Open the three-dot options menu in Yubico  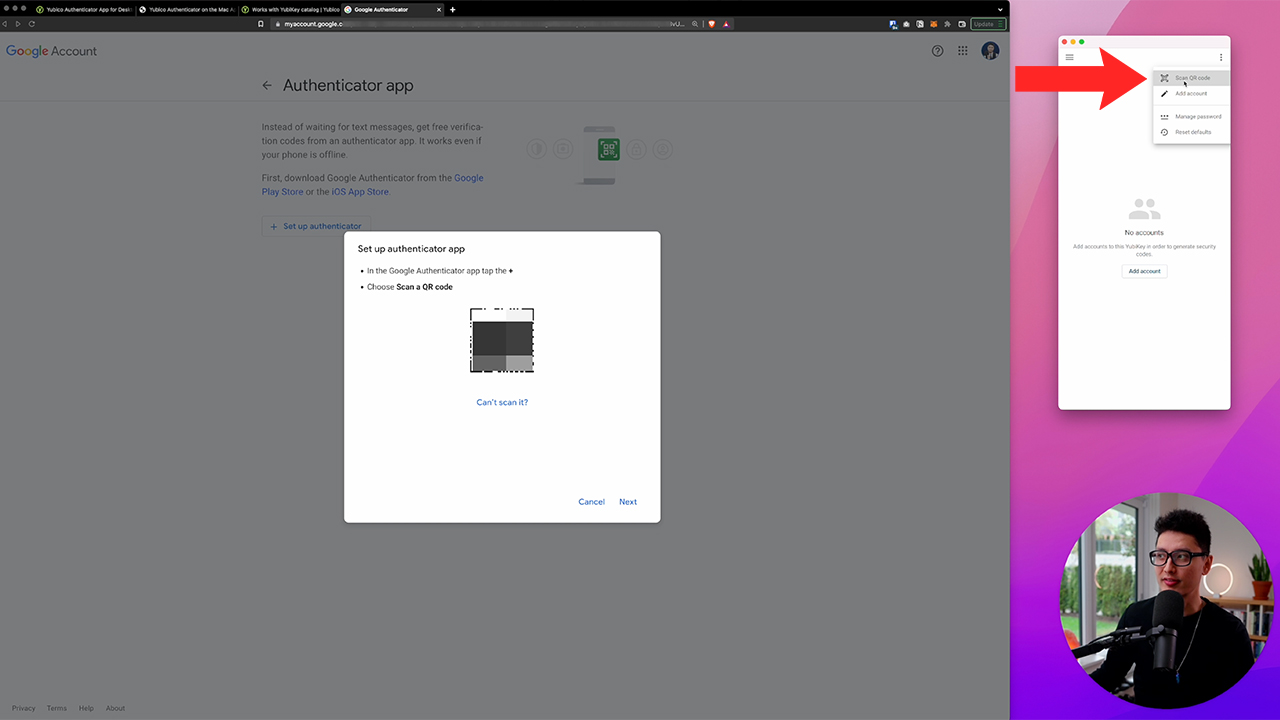1221,57
